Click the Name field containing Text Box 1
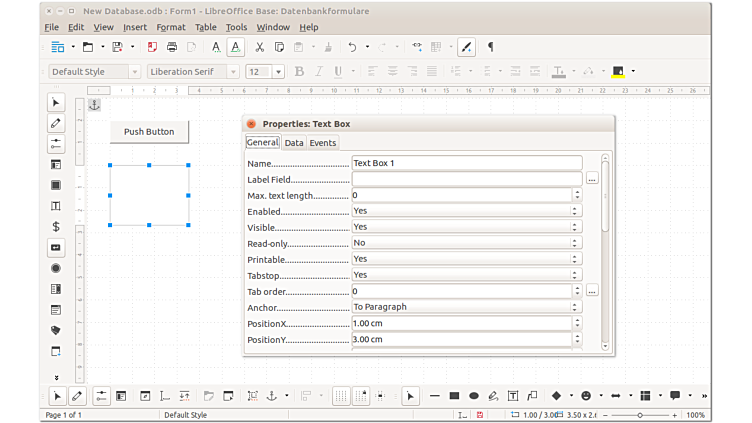This screenshot has height=423, width=752. (x=466, y=163)
